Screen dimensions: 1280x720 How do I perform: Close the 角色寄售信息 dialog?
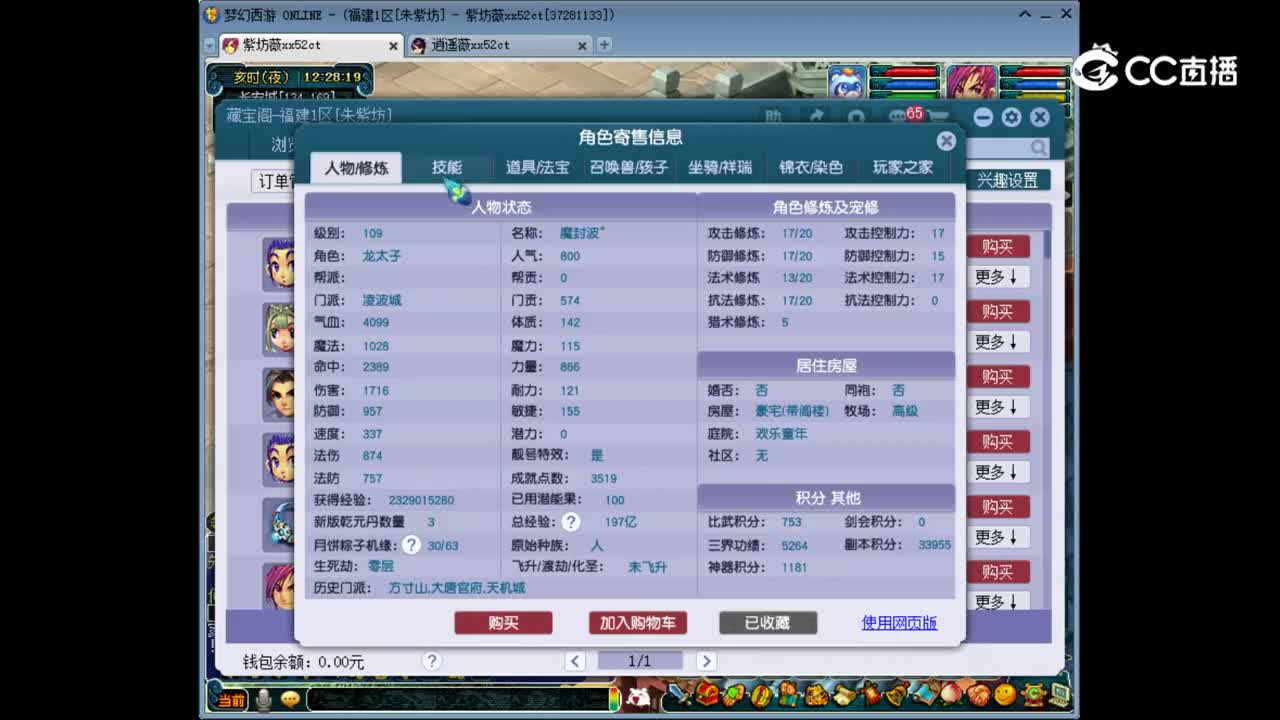pyautogui.click(x=946, y=141)
